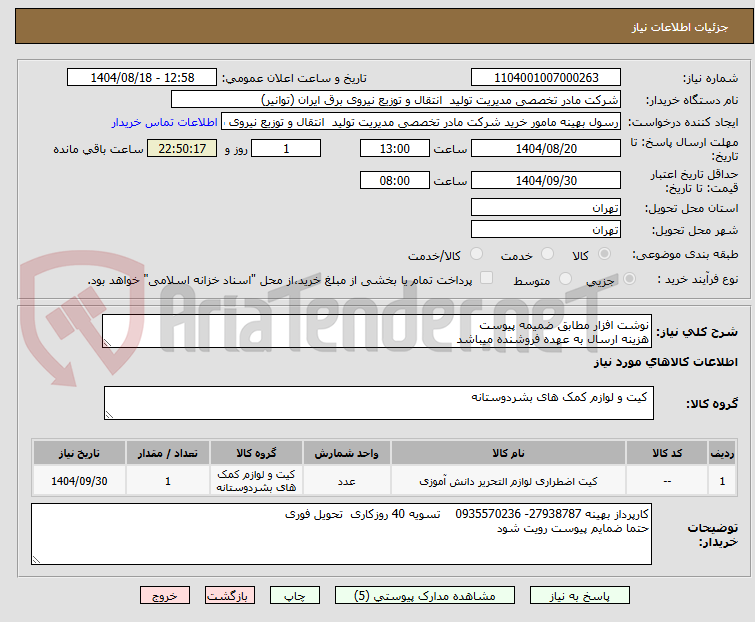Click the نوع فرآیند خرید label

[x=698, y=279]
